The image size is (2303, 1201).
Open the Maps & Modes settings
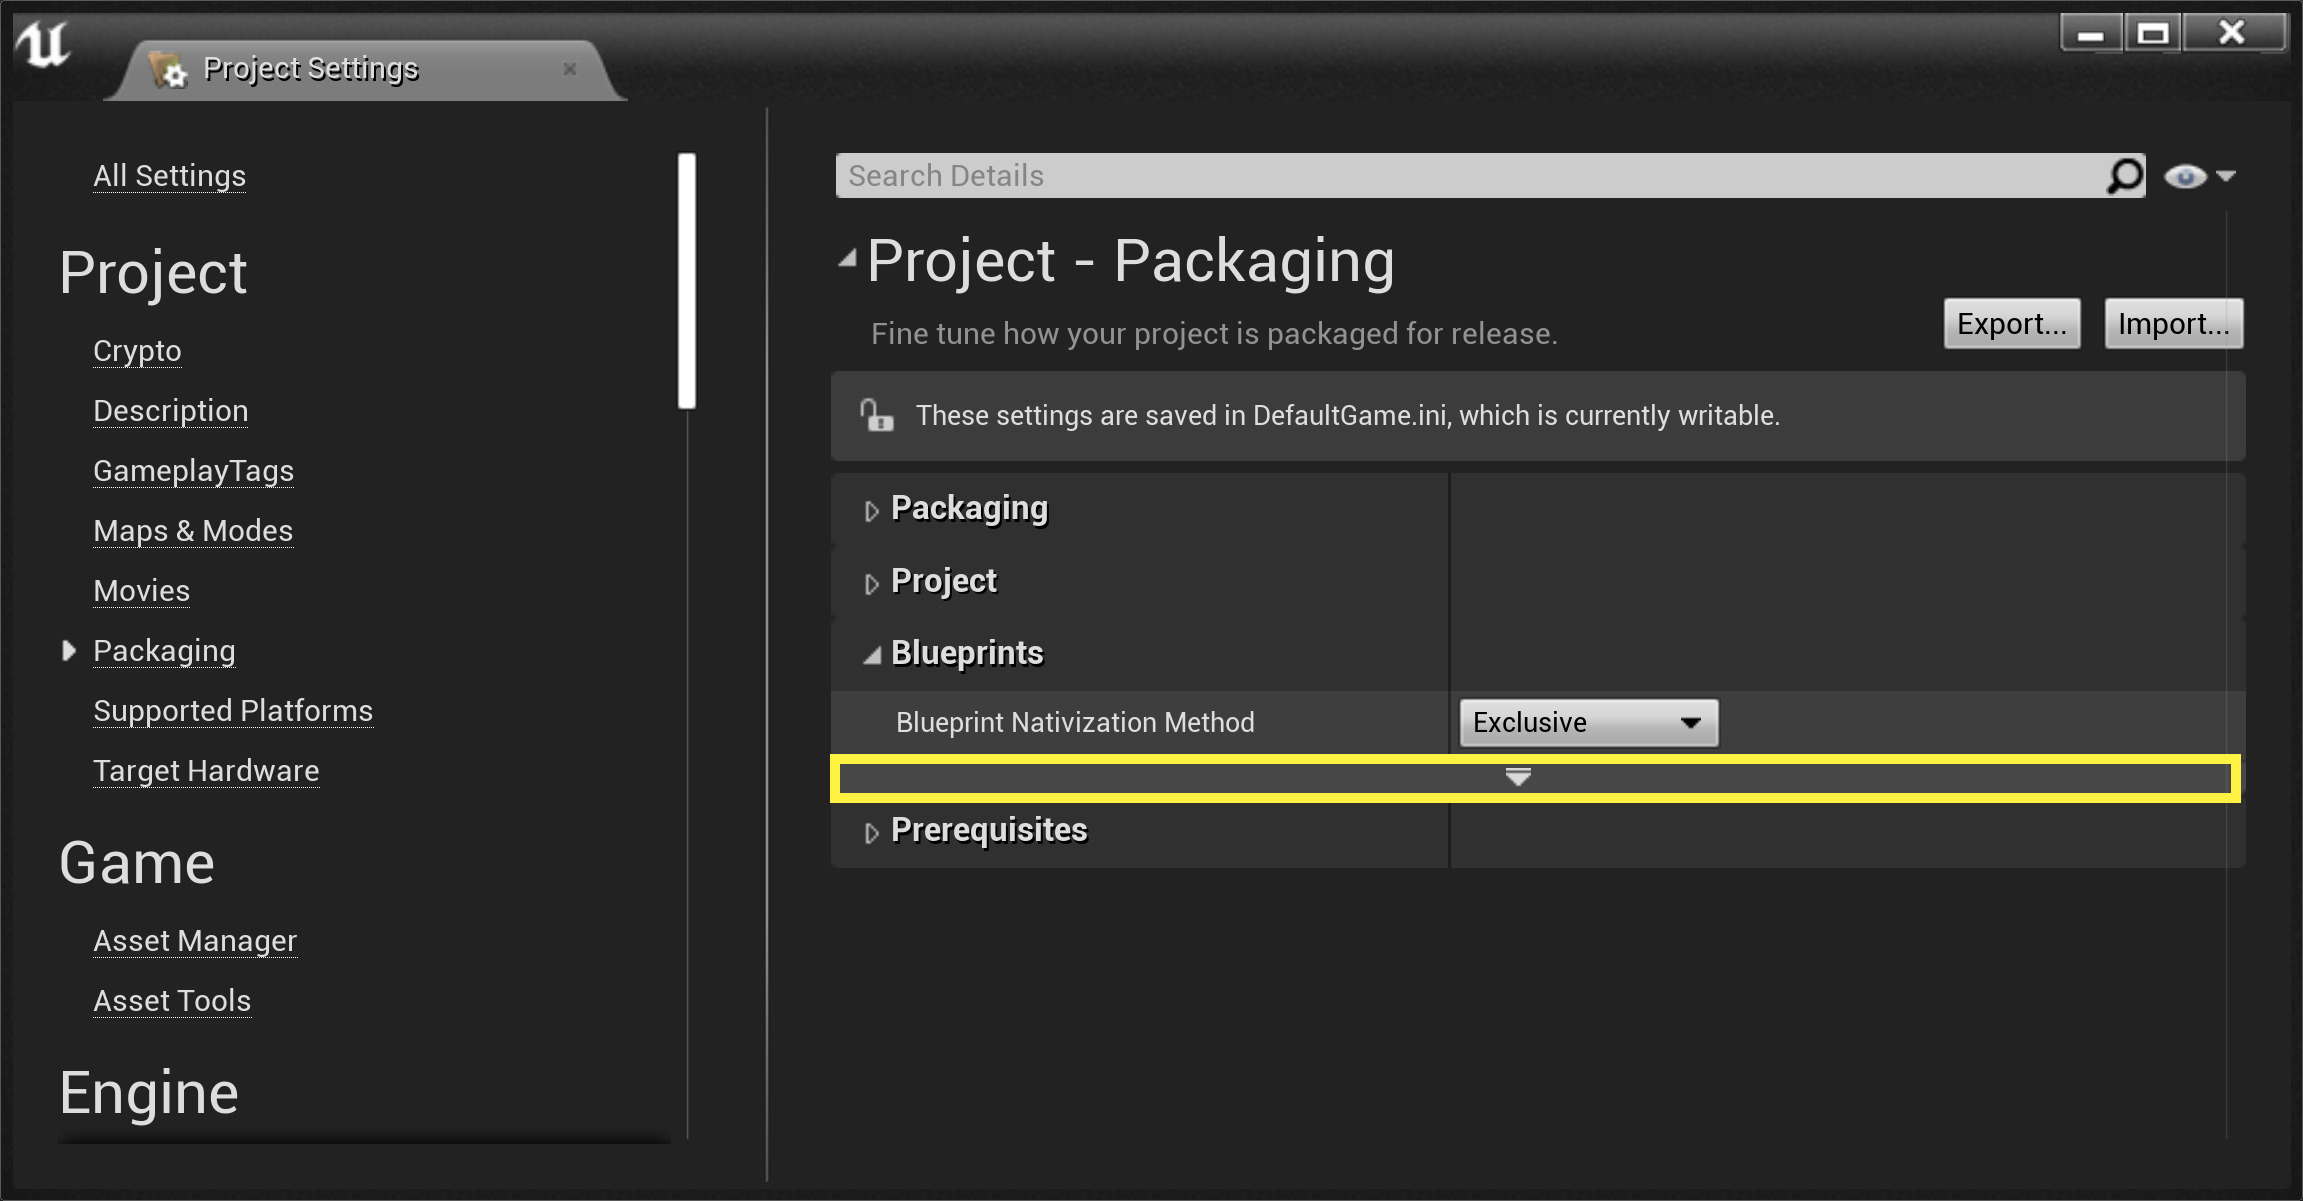[x=193, y=531]
